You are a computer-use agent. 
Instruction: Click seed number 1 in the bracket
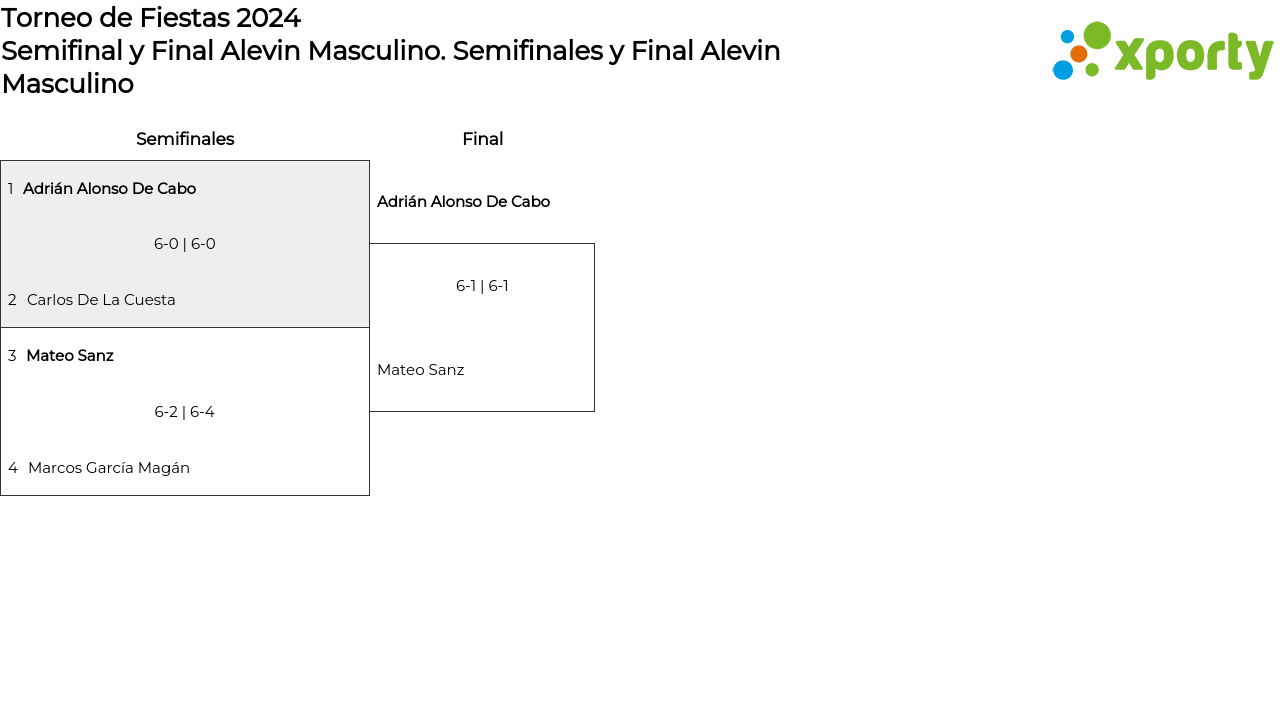[11, 189]
